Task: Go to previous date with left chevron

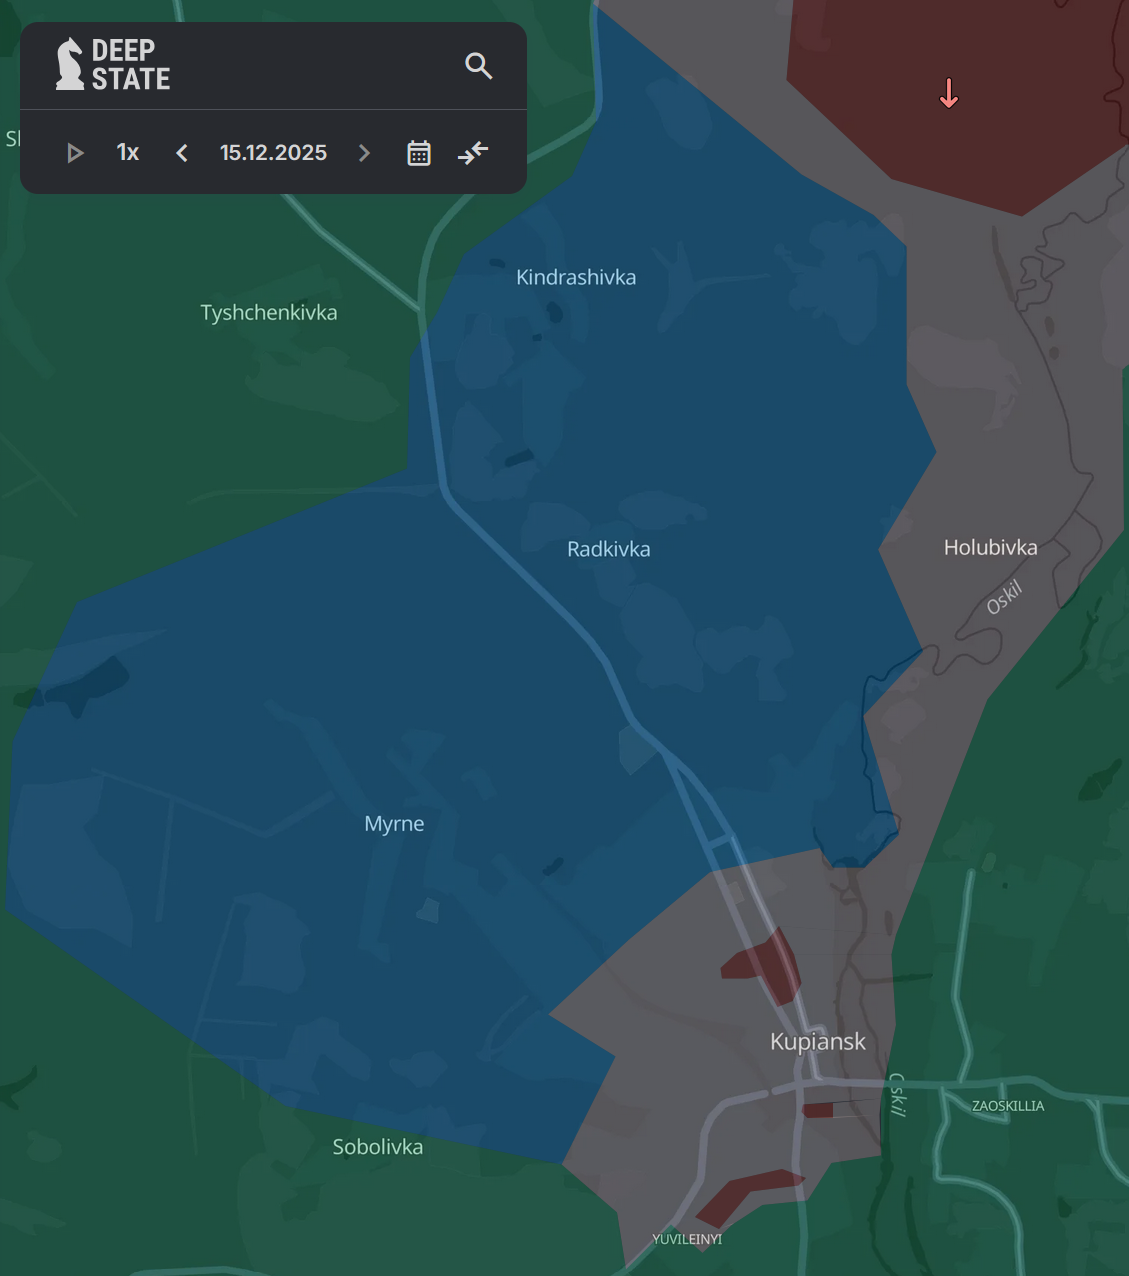Action: pos(182,153)
